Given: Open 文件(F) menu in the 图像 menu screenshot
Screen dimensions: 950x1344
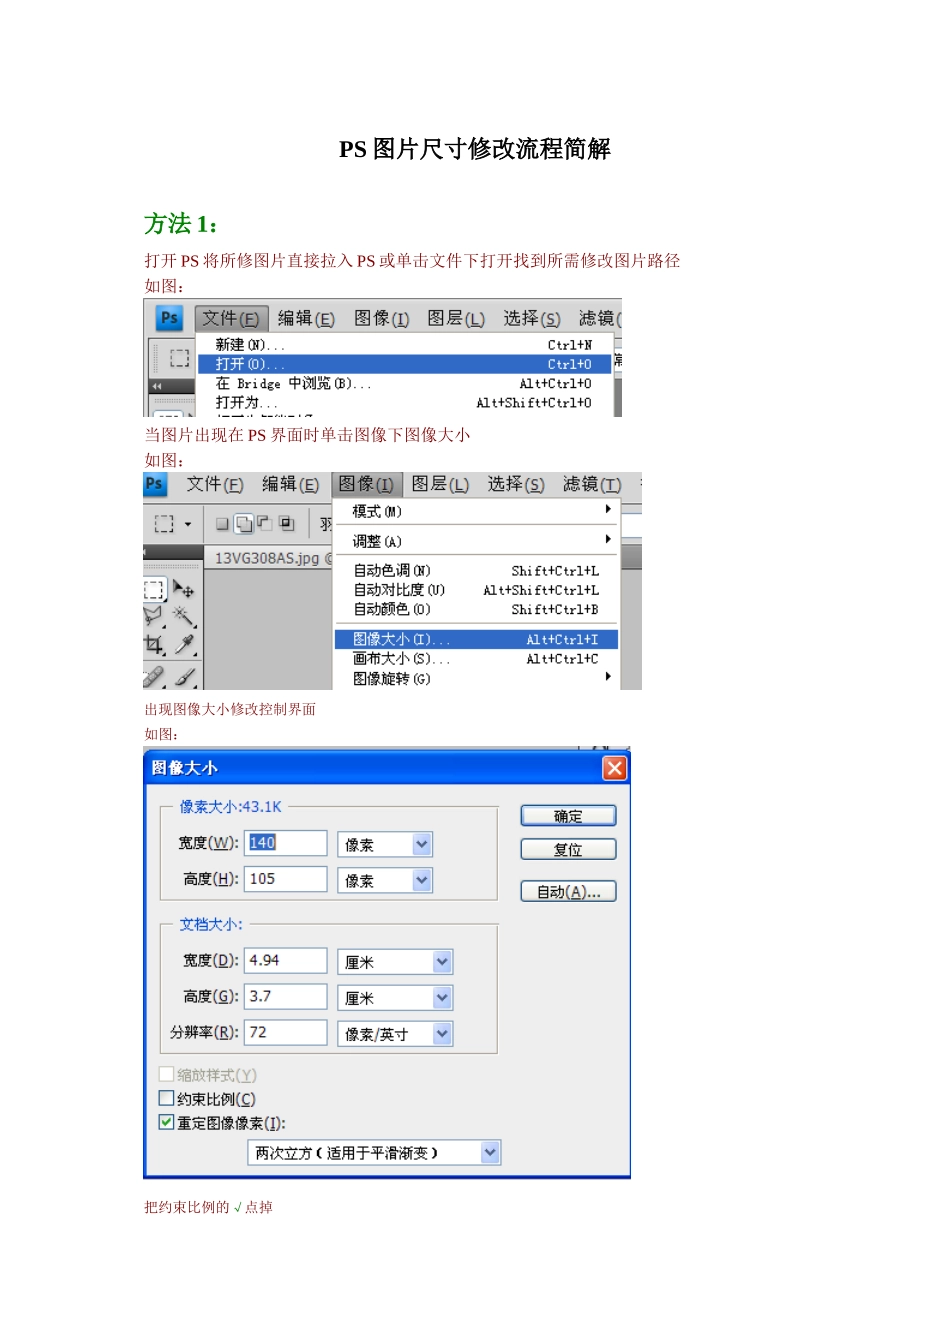Looking at the screenshot, I should 215,485.
